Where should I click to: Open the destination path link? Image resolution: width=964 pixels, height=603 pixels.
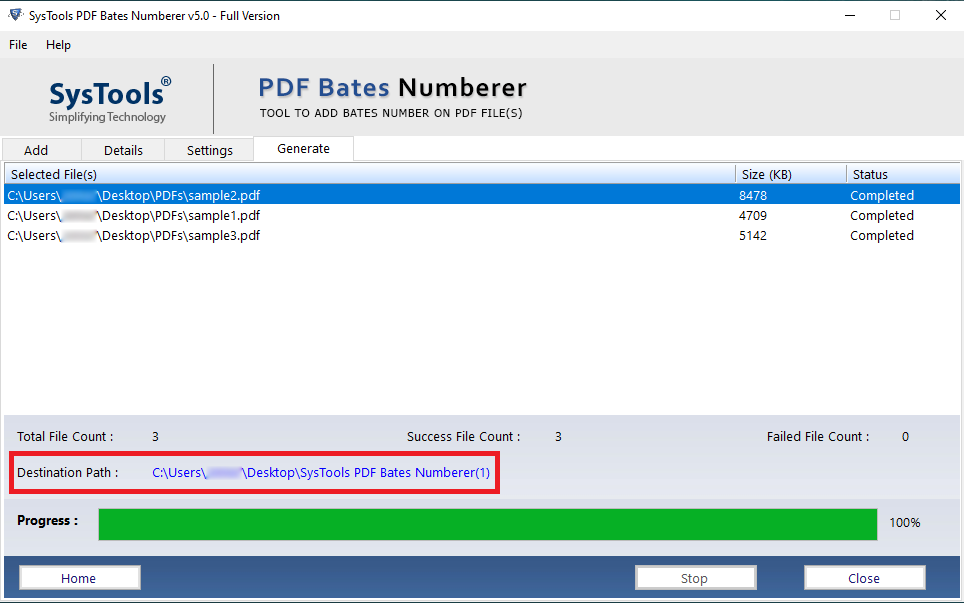pos(321,472)
